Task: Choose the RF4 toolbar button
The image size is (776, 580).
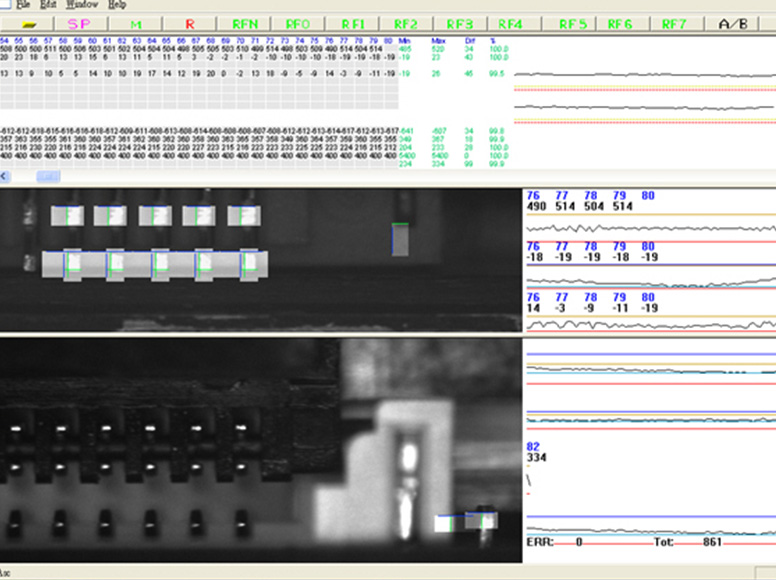Action: pos(511,22)
